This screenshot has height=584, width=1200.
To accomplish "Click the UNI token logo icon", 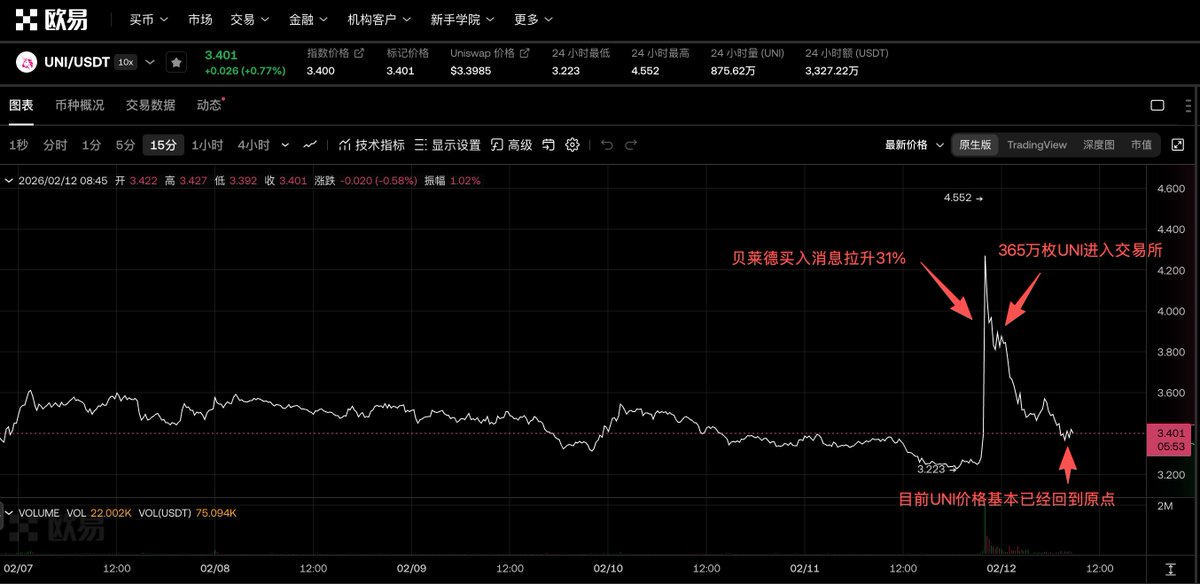I will (27, 62).
